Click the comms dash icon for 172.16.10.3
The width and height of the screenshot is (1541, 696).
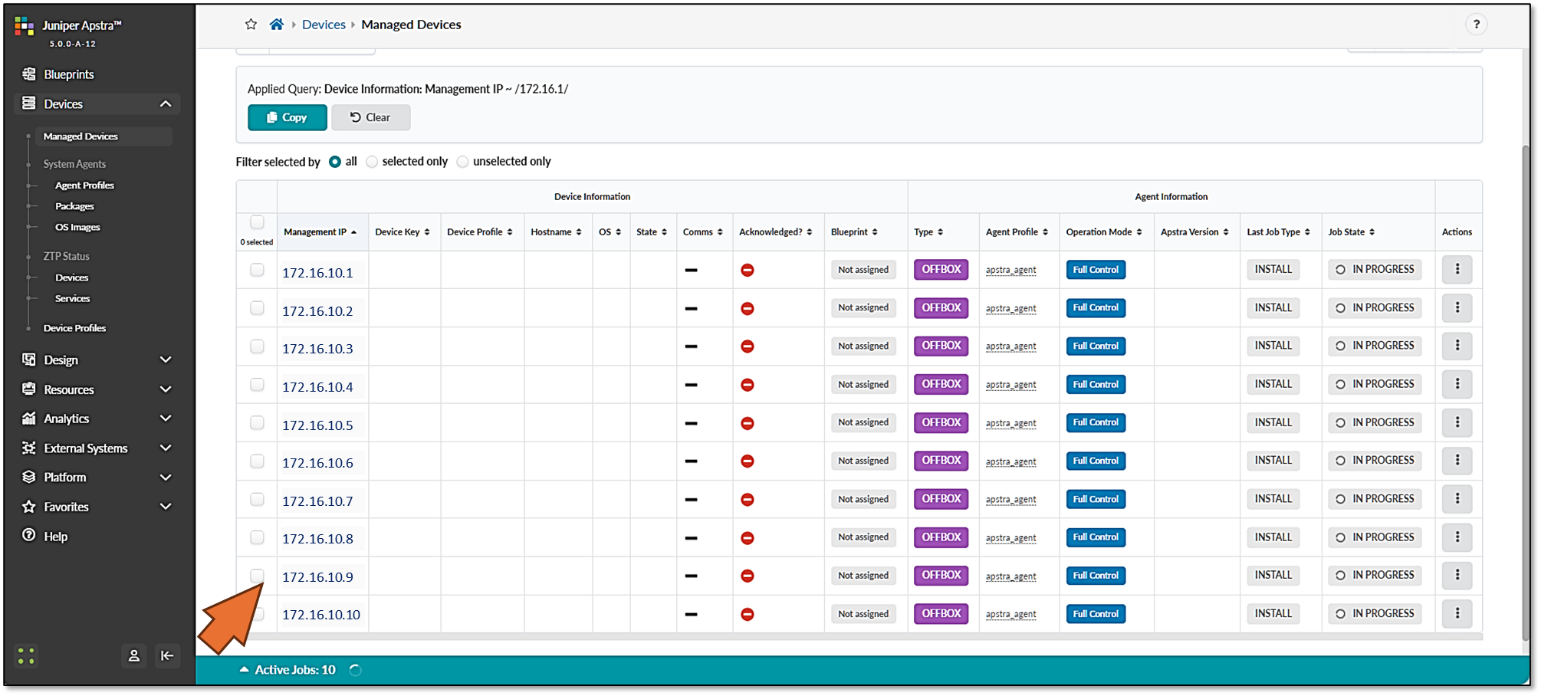tap(691, 347)
